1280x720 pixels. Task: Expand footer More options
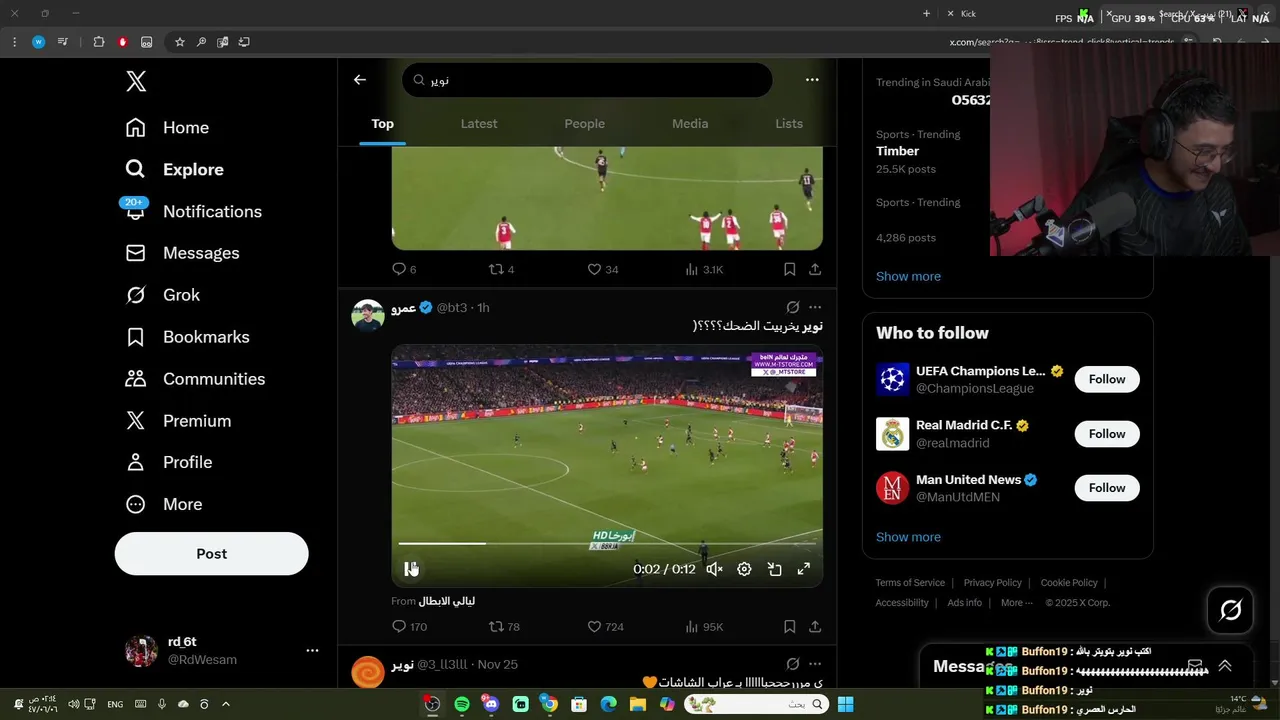point(1017,603)
